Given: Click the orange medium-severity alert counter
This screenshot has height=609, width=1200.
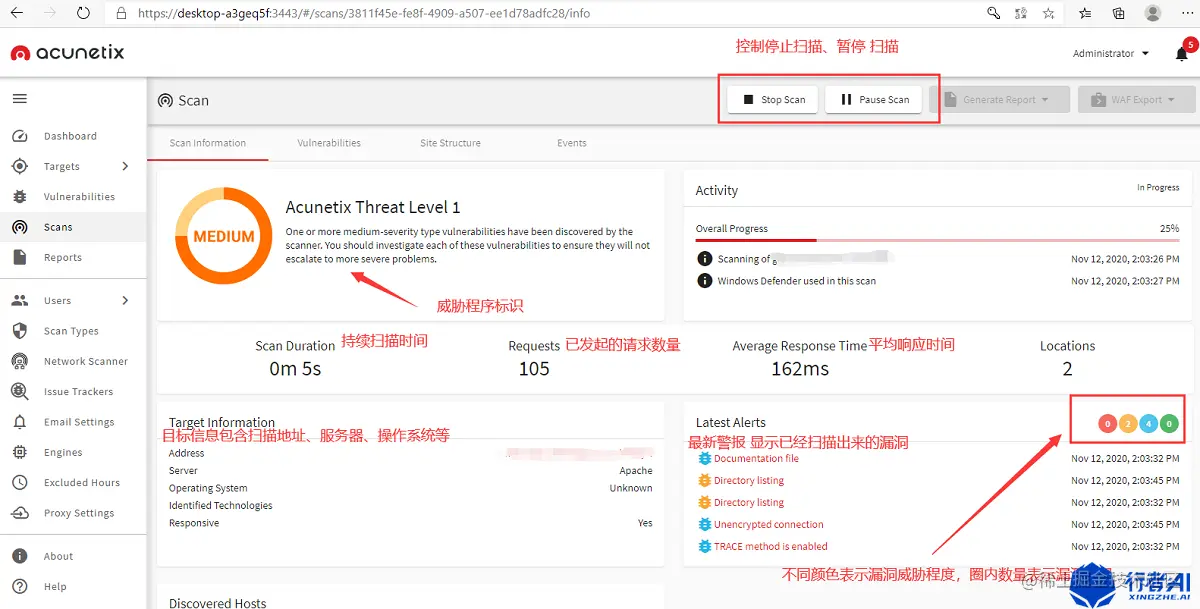Looking at the screenshot, I should coord(1128,424).
